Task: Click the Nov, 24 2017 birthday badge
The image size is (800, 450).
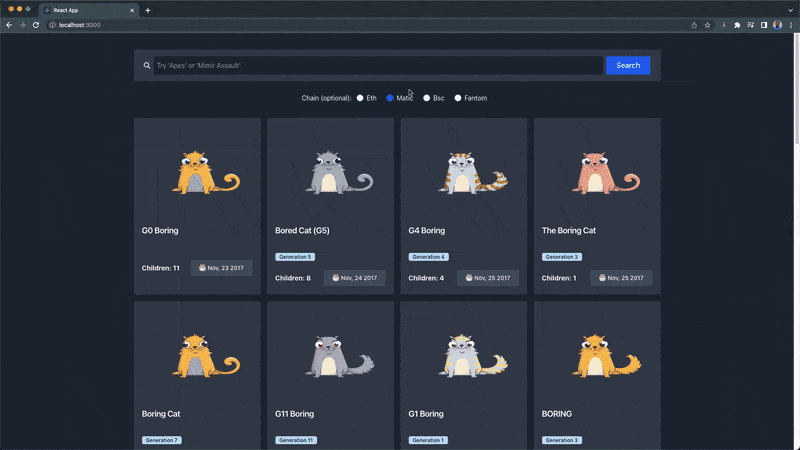Action: tap(355, 278)
